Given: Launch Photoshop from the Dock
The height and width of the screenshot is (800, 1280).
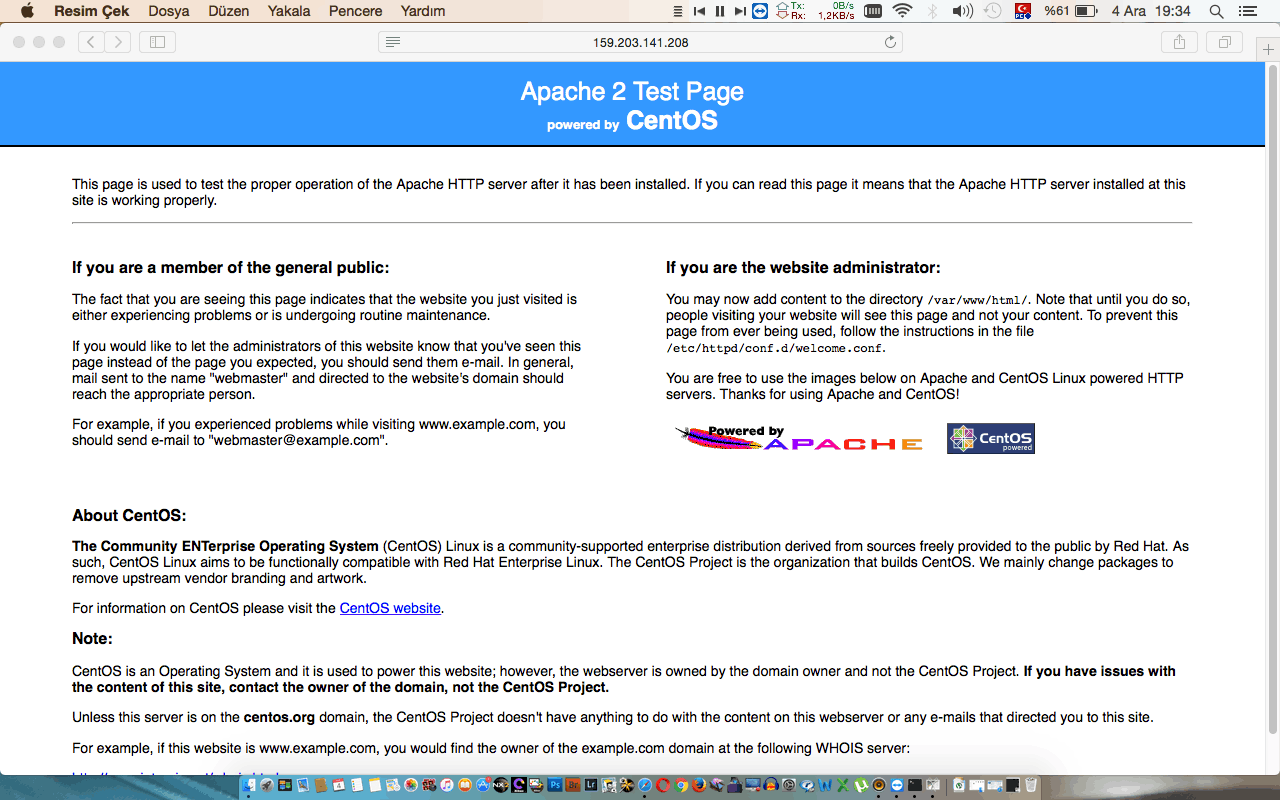Looking at the screenshot, I should [556, 785].
